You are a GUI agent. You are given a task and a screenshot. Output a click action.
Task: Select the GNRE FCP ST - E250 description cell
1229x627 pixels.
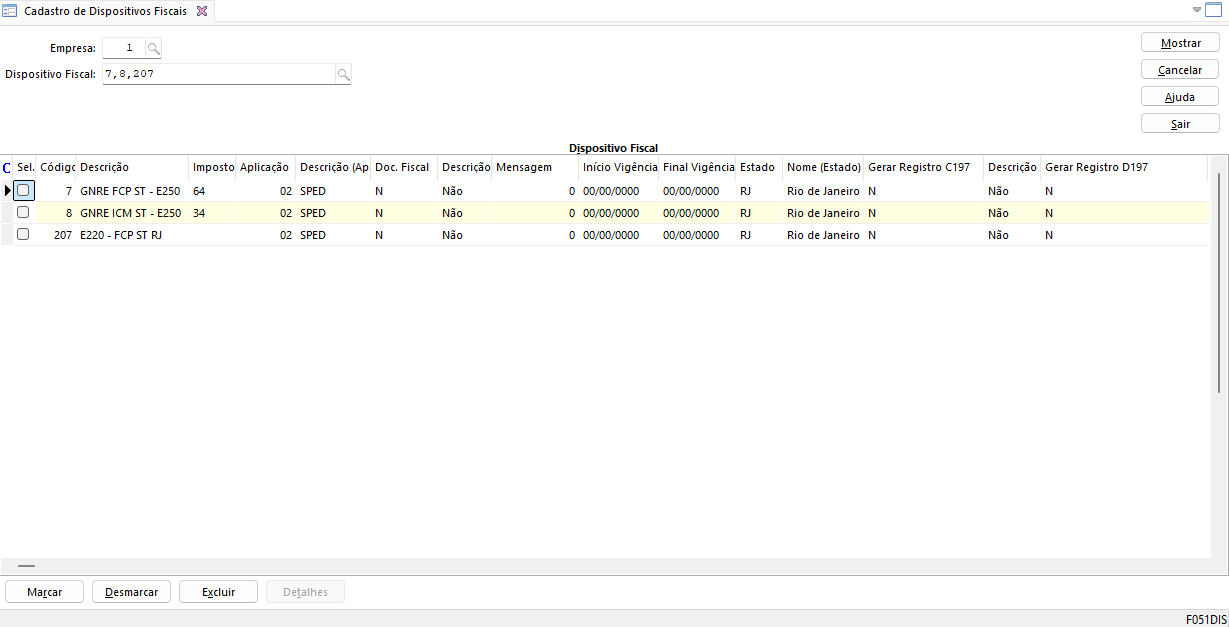click(133, 190)
